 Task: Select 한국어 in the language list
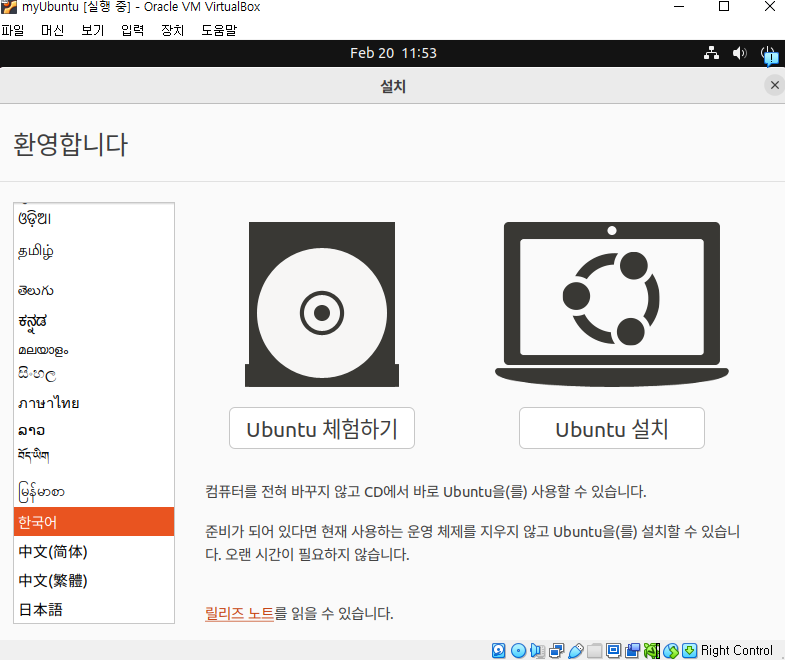pyautogui.click(x=94, y=522)
